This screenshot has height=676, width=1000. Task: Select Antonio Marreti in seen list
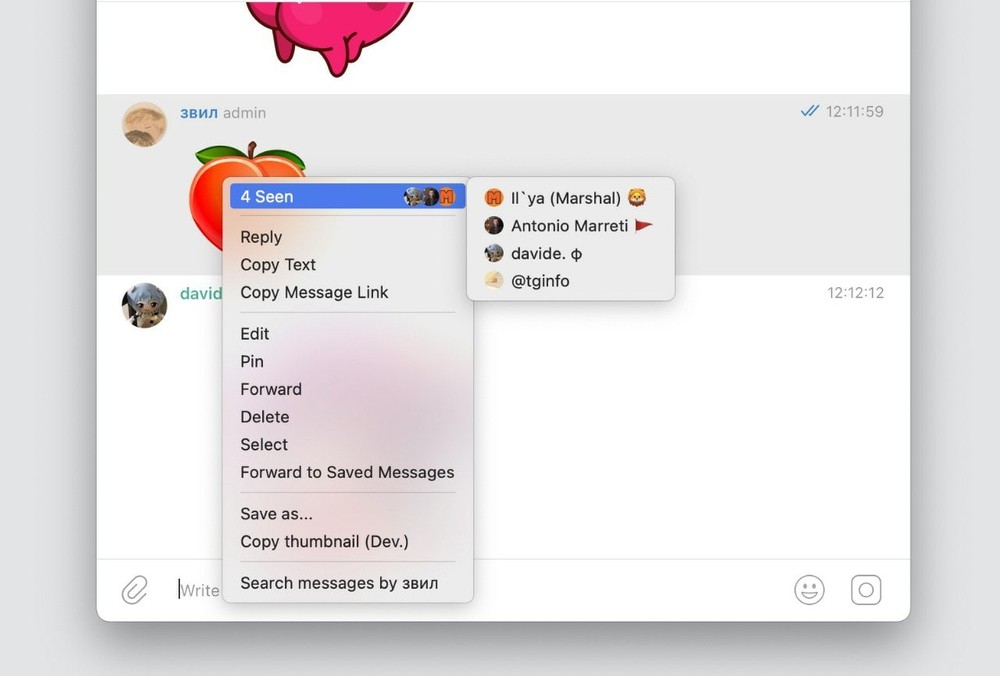[569, 226]
